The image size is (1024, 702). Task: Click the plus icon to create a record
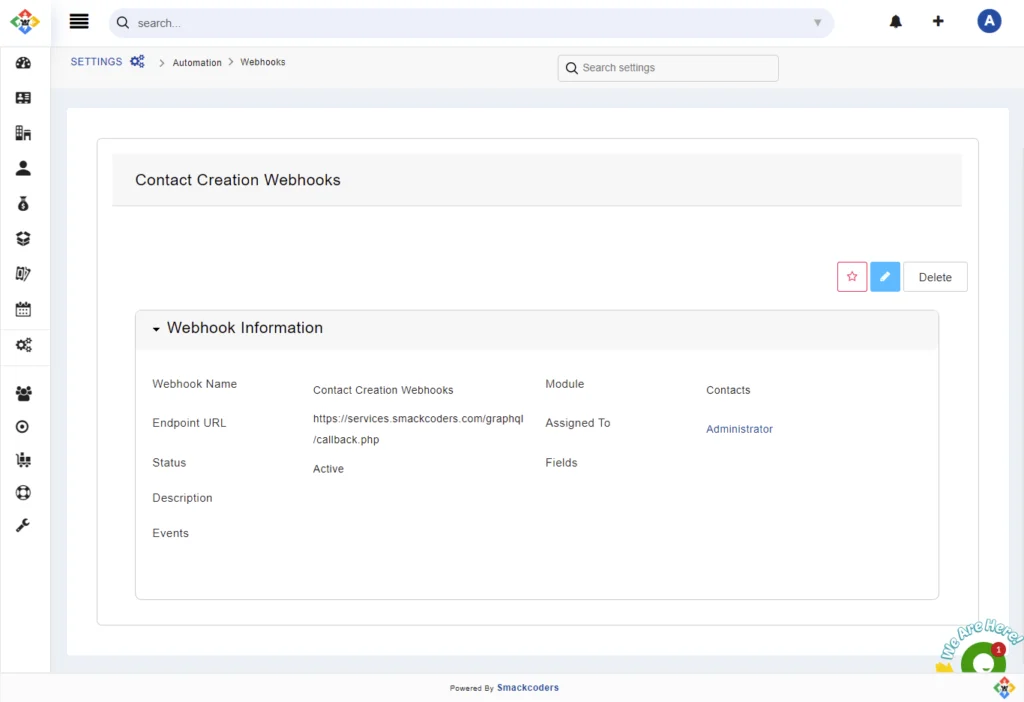938,20
